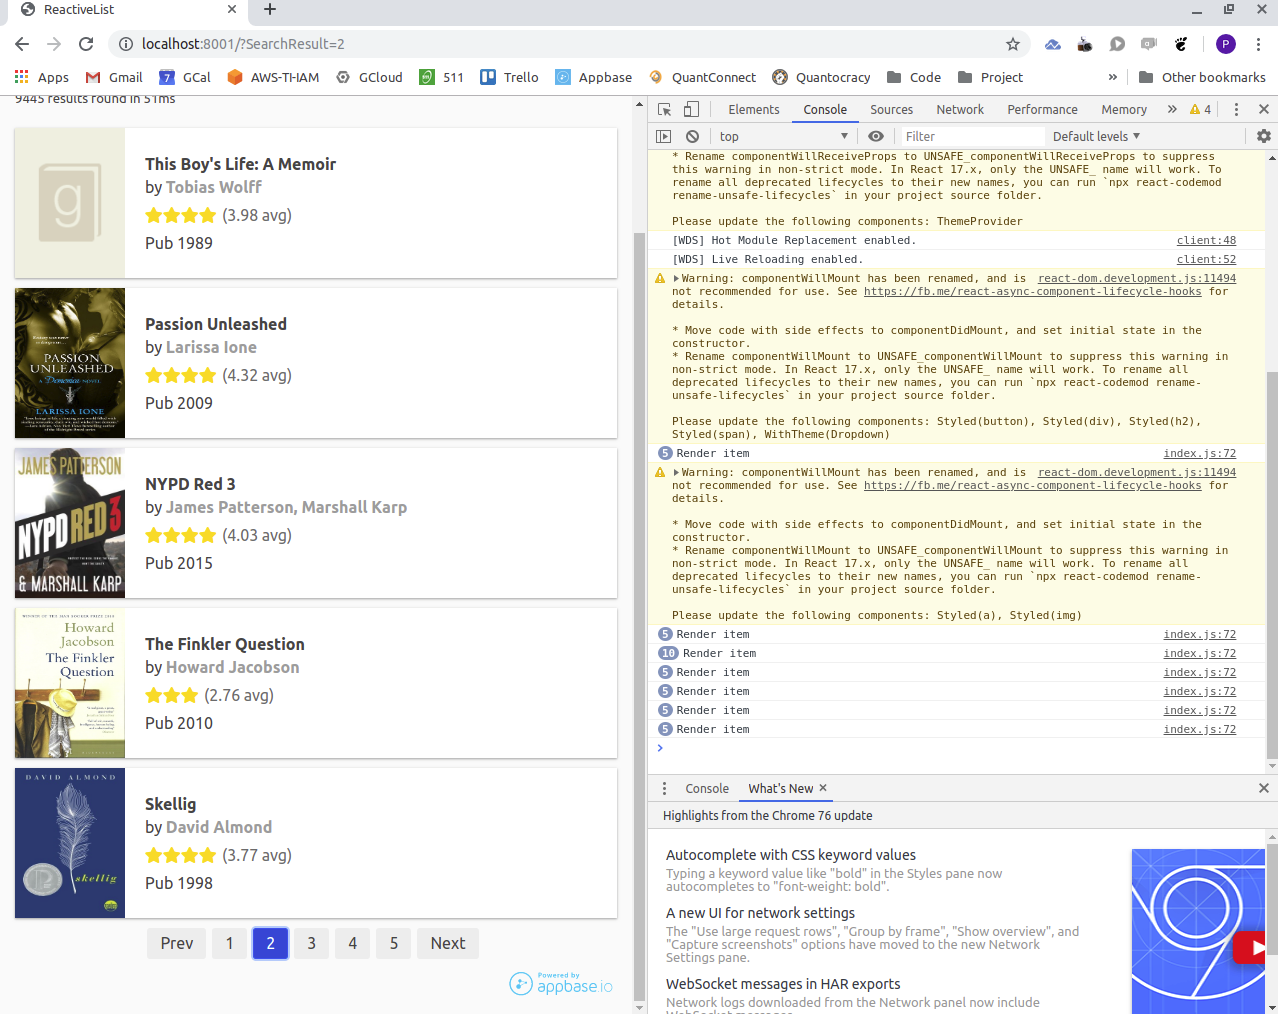Go forward in browser history

pyautogui.click(x=54, y=44)
